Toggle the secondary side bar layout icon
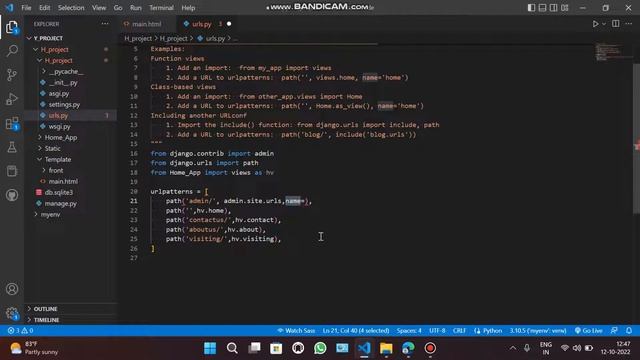 [553, 8]
